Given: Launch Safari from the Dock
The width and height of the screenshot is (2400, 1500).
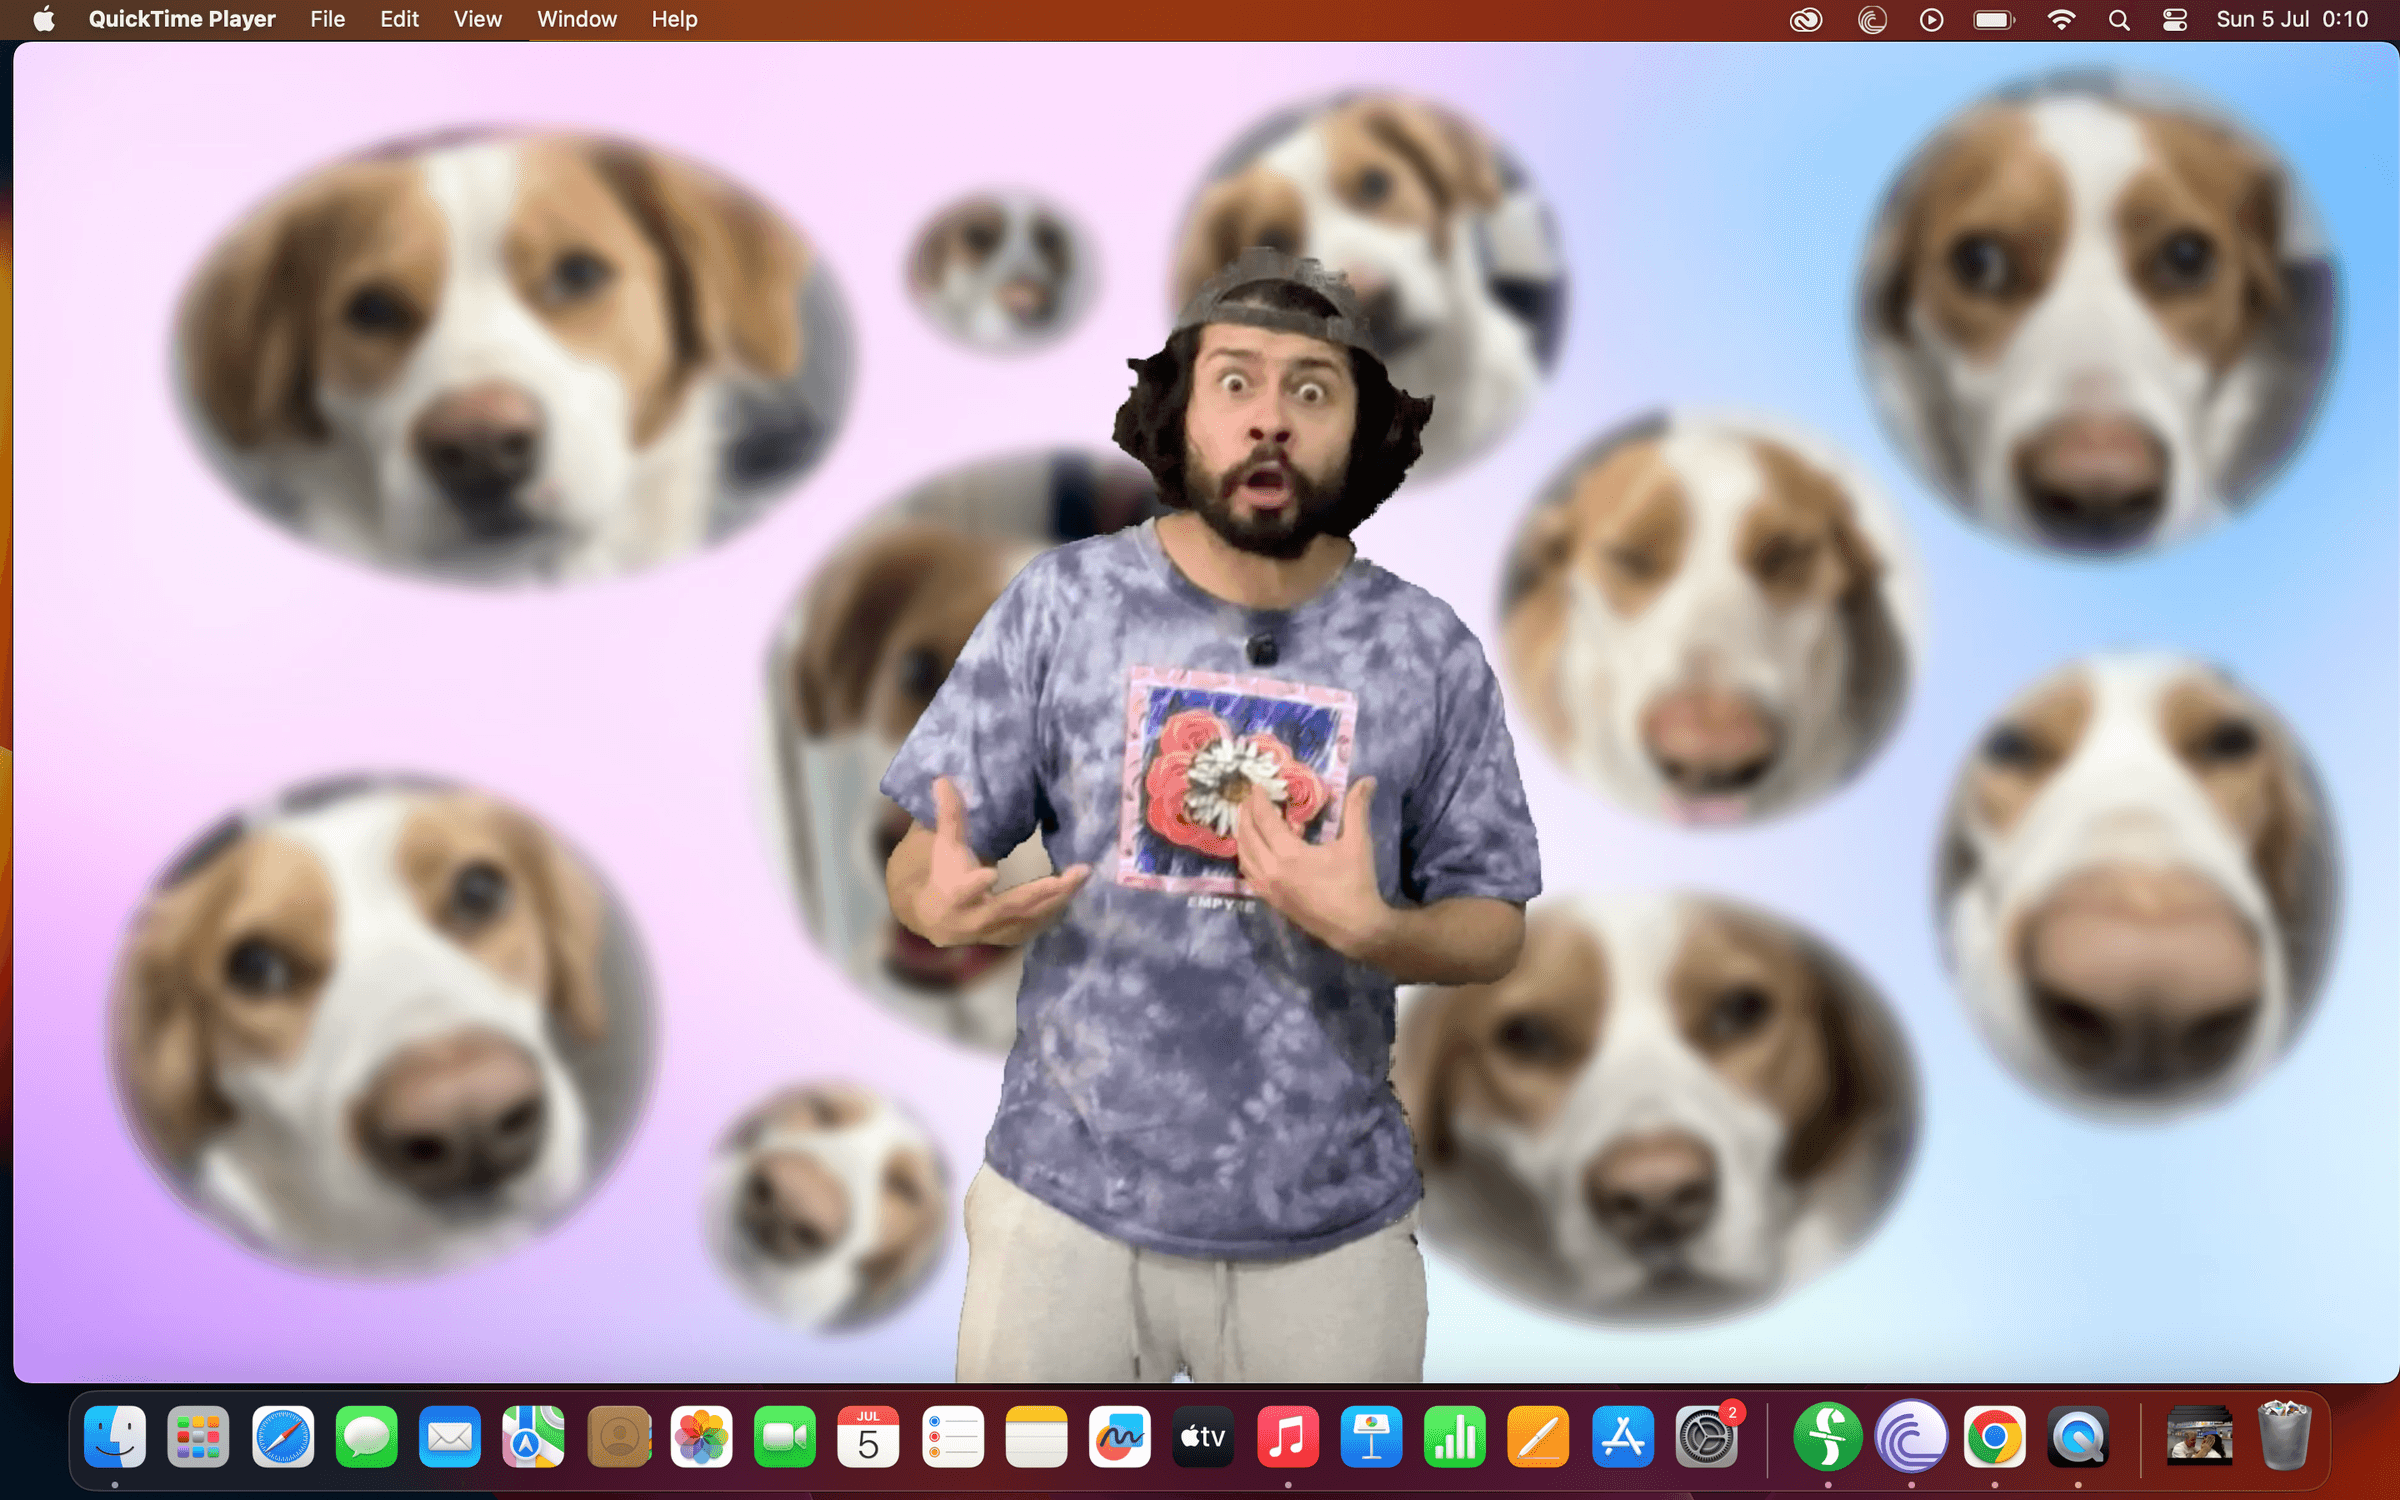Looking at the screenshot, I should (283, 1437).
